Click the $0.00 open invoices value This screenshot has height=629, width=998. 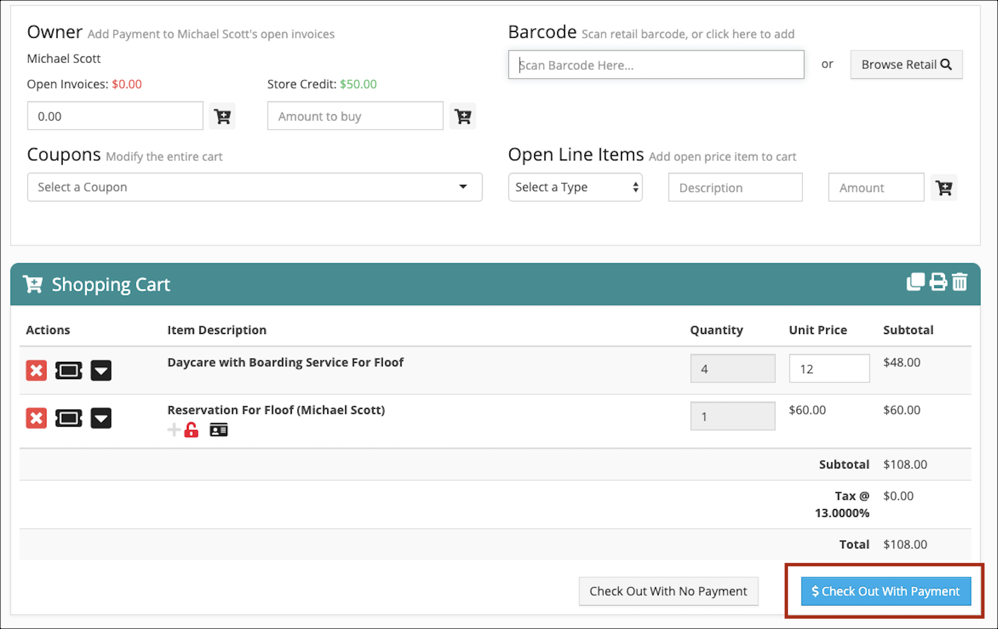pyautogui.click(x=127, y=84)
